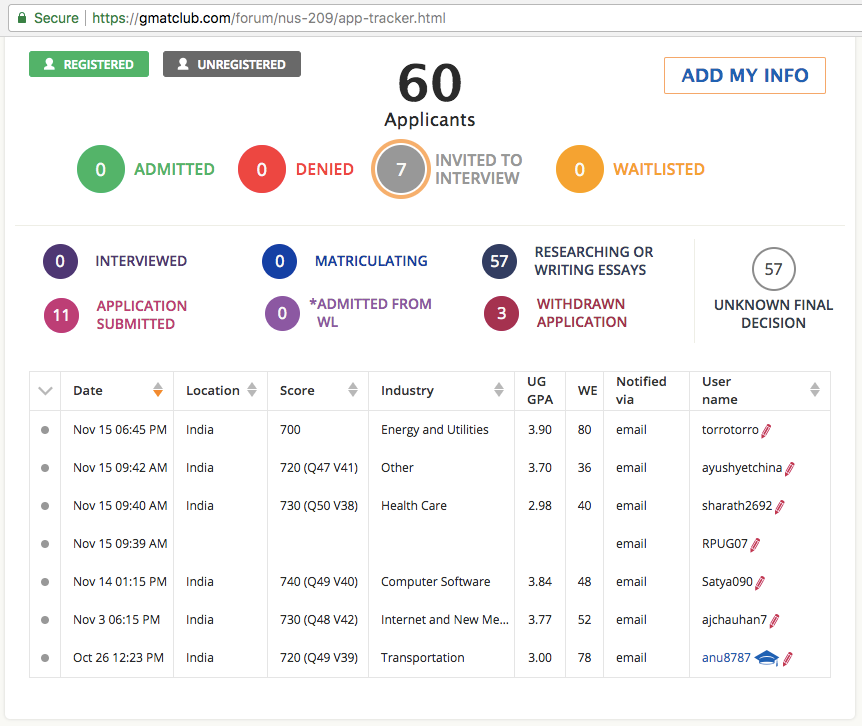The height and width of the screenshot is (726, 862).
Task: Click the pencil icon next to sharath2692
Action: click(x=780, y=507)
